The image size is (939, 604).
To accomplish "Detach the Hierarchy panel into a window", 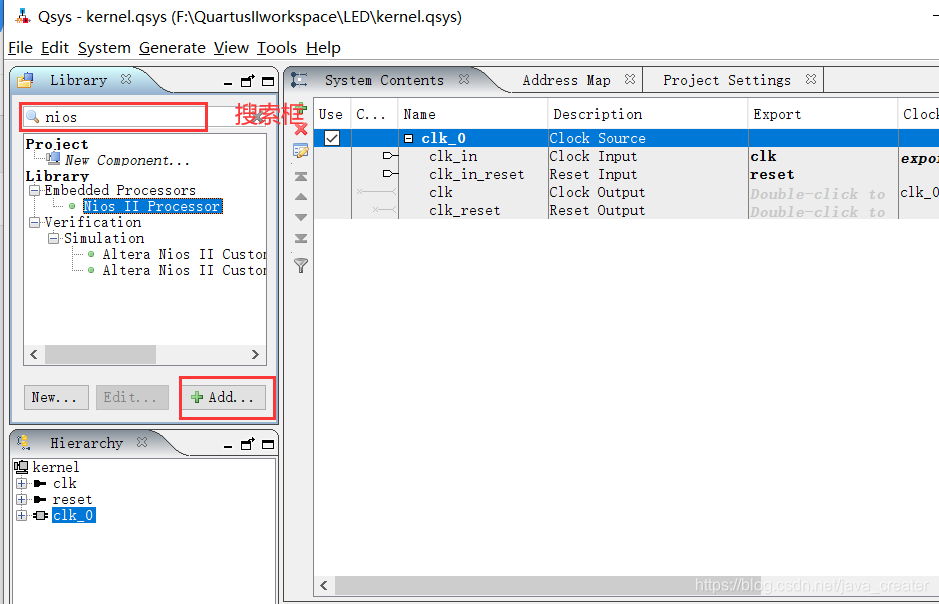I will (247, 444).
